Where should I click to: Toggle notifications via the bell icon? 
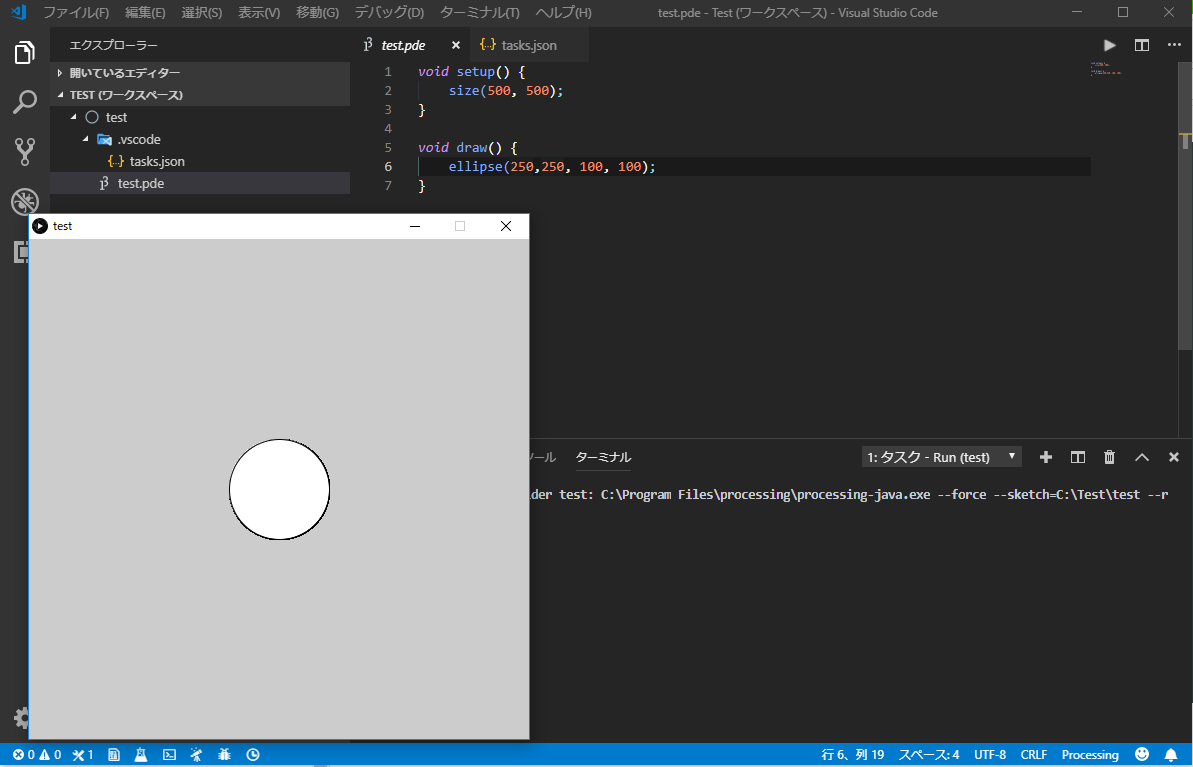click(1171, 754)
